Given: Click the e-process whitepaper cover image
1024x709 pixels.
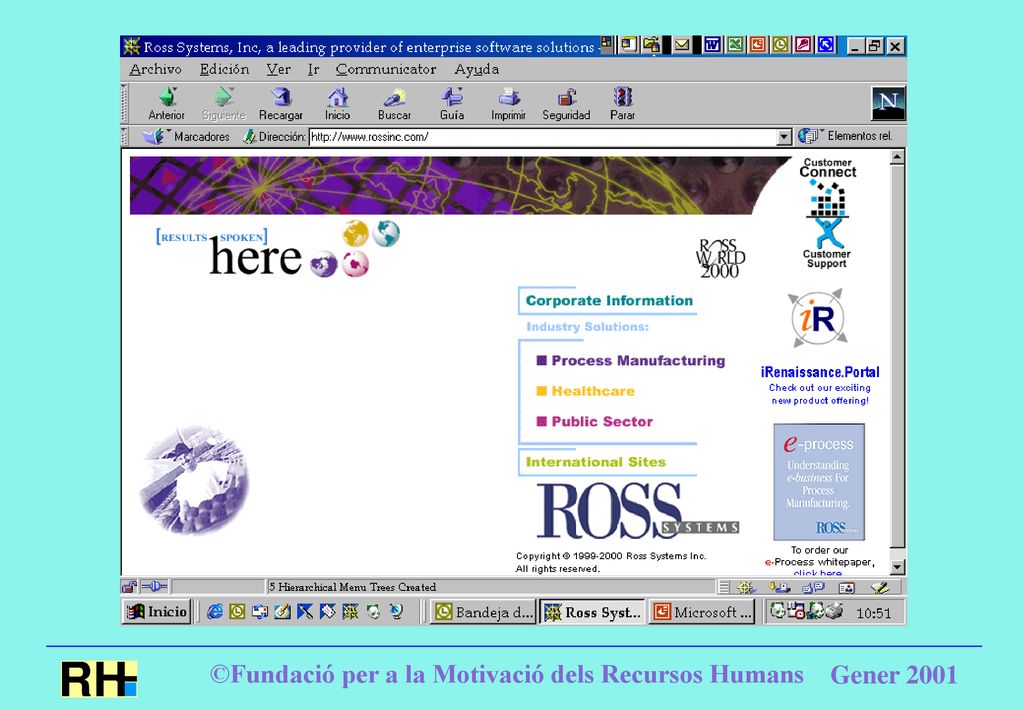Looking at the screenshot, I should tap(819, 482).
